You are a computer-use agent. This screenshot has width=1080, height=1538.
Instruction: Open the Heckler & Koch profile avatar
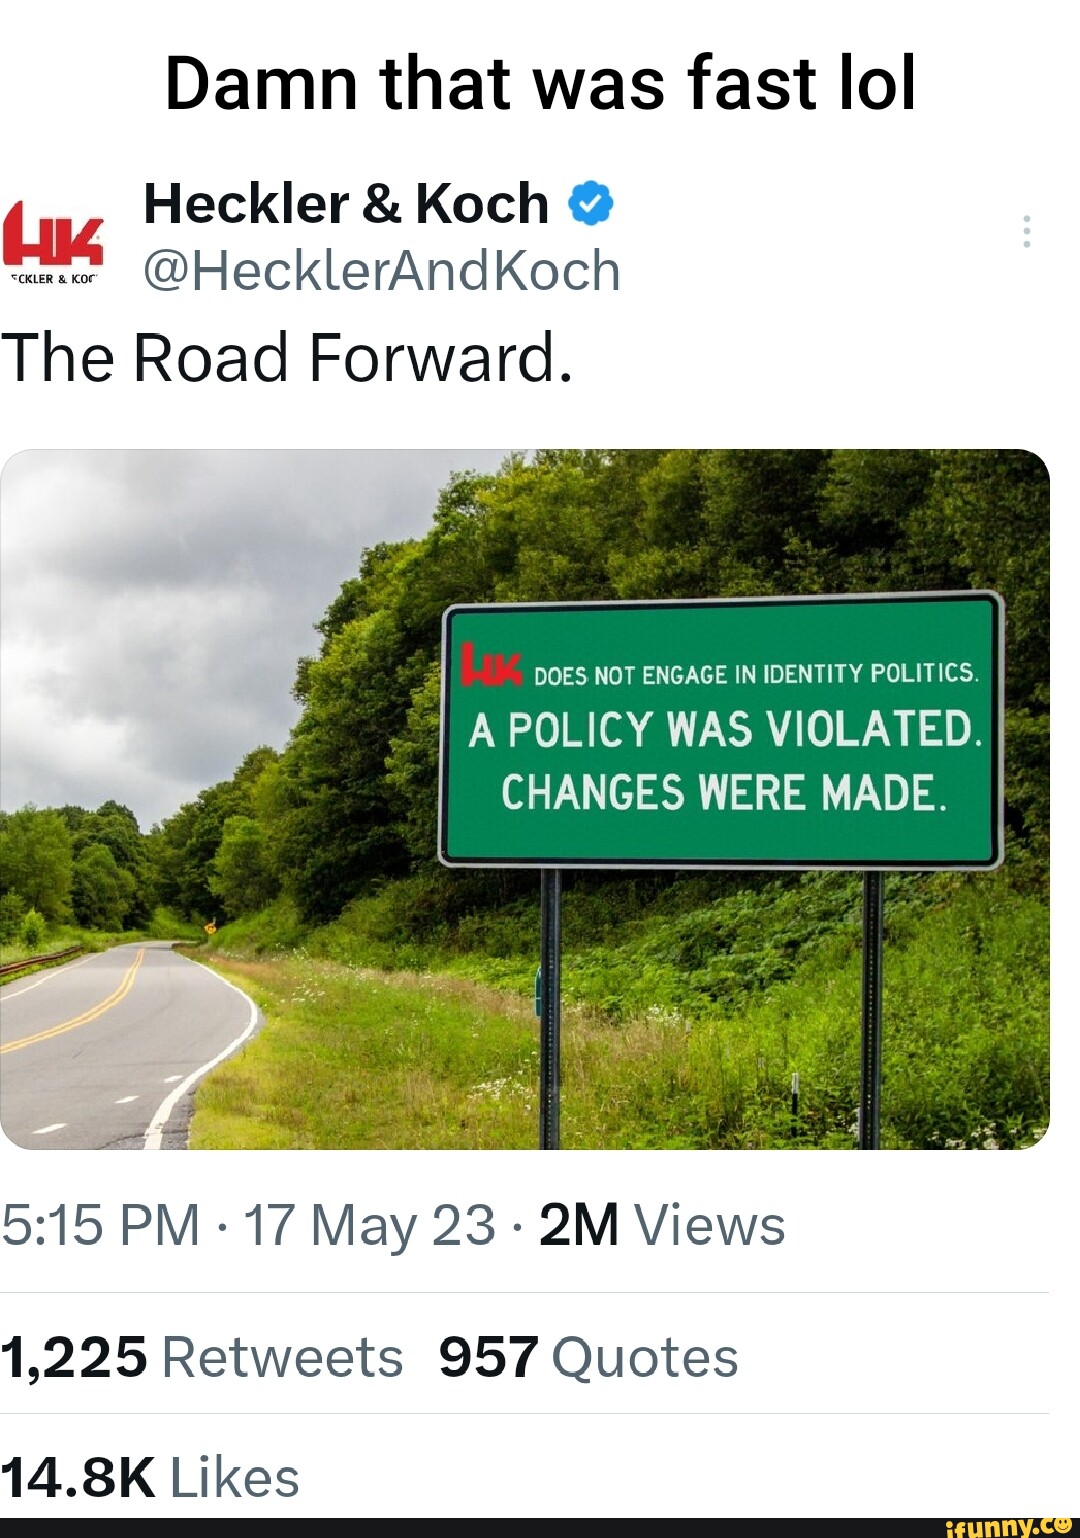(x=54, y=240)
